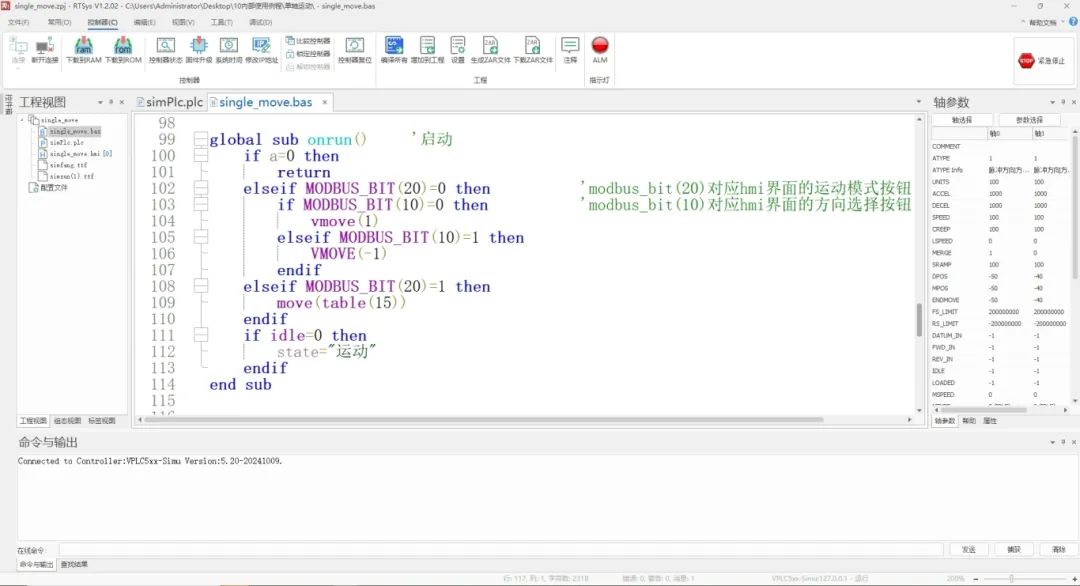Switch to the 属性 tab in axis panel

990,421
